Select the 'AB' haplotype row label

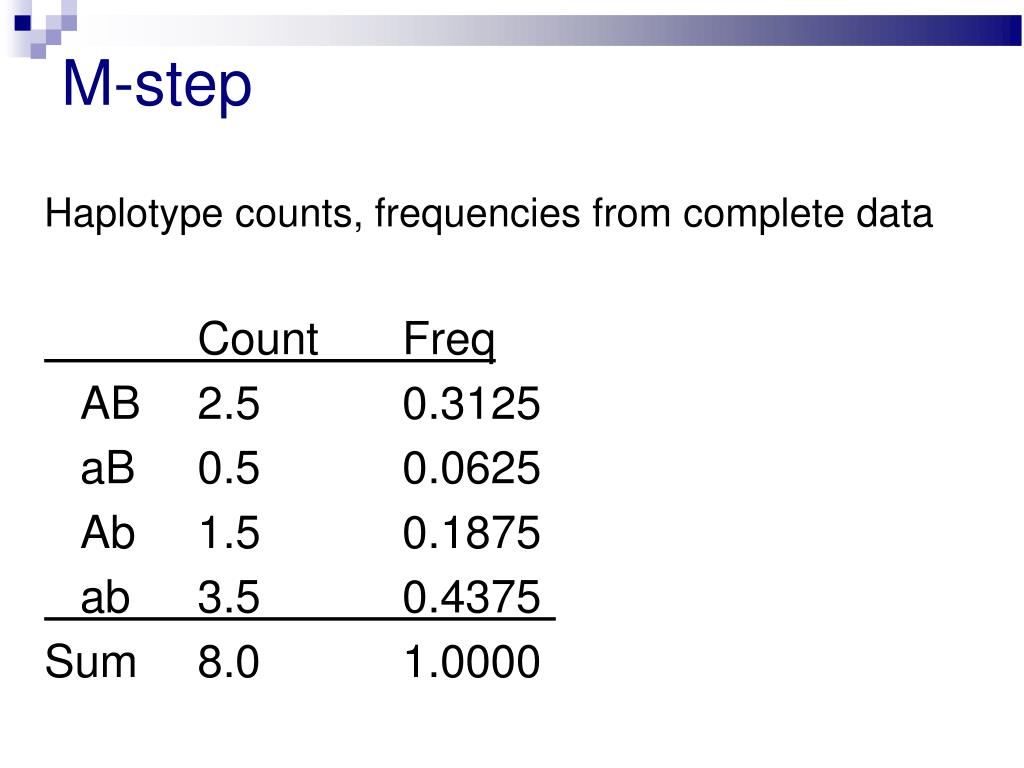click(110, 403)
